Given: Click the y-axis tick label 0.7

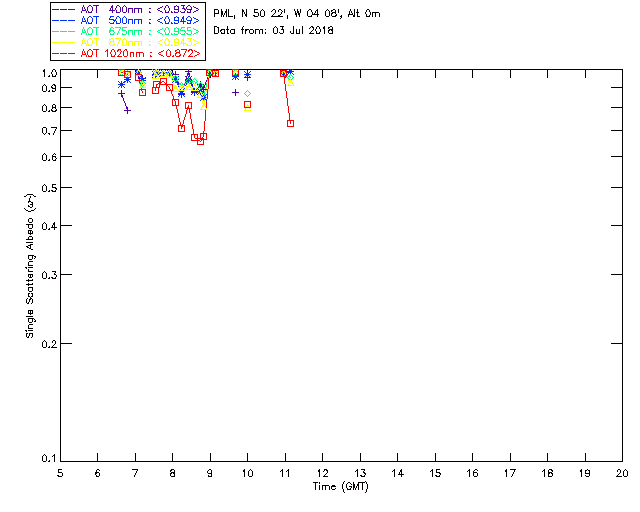Looking at the screenshot, I should 49,131.
